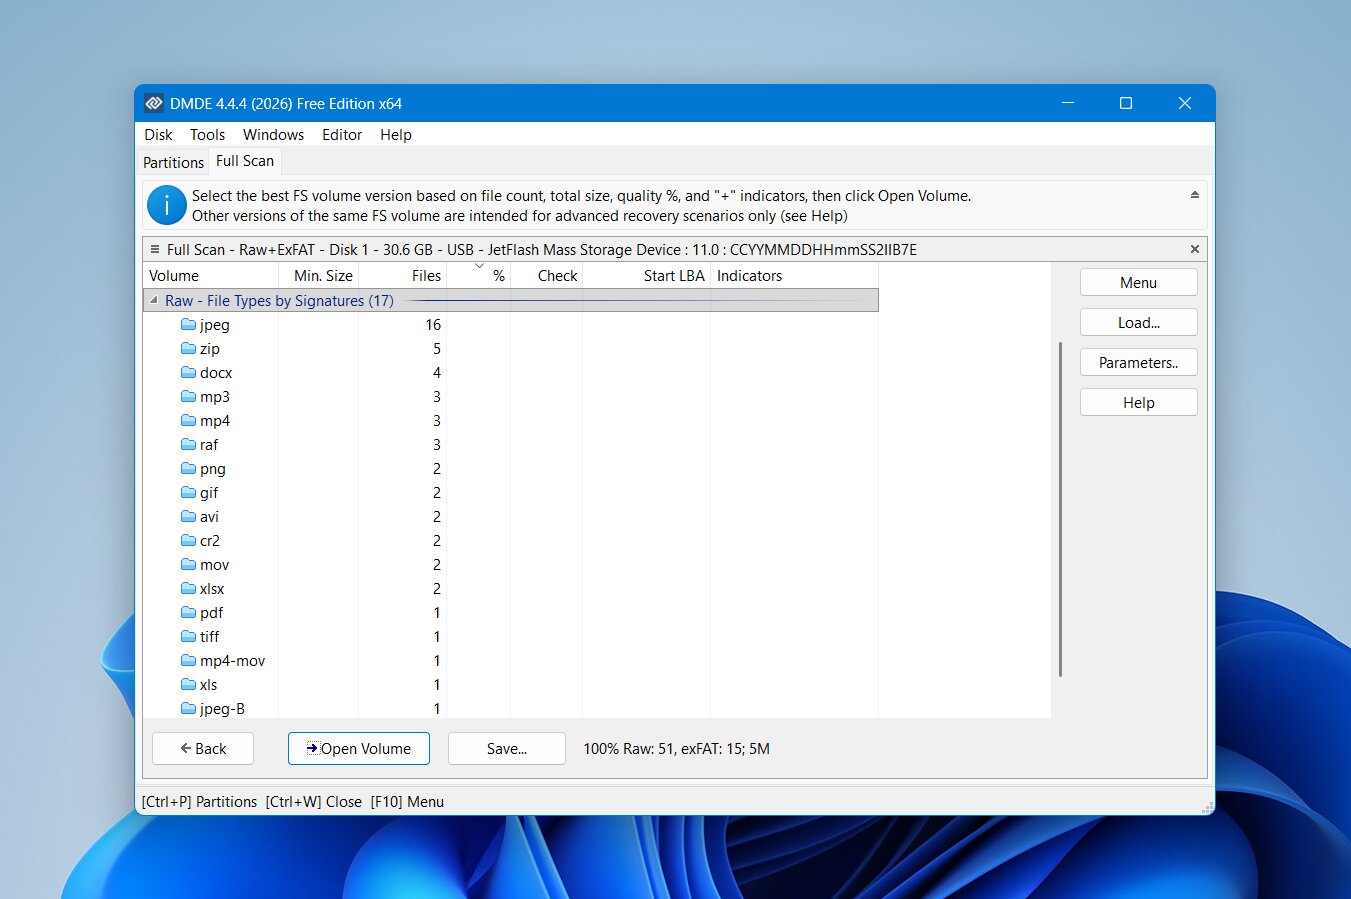Open the Parameters.. button
The height and width of the screenshot is (899, 1351).
(x=1138, y=362)
